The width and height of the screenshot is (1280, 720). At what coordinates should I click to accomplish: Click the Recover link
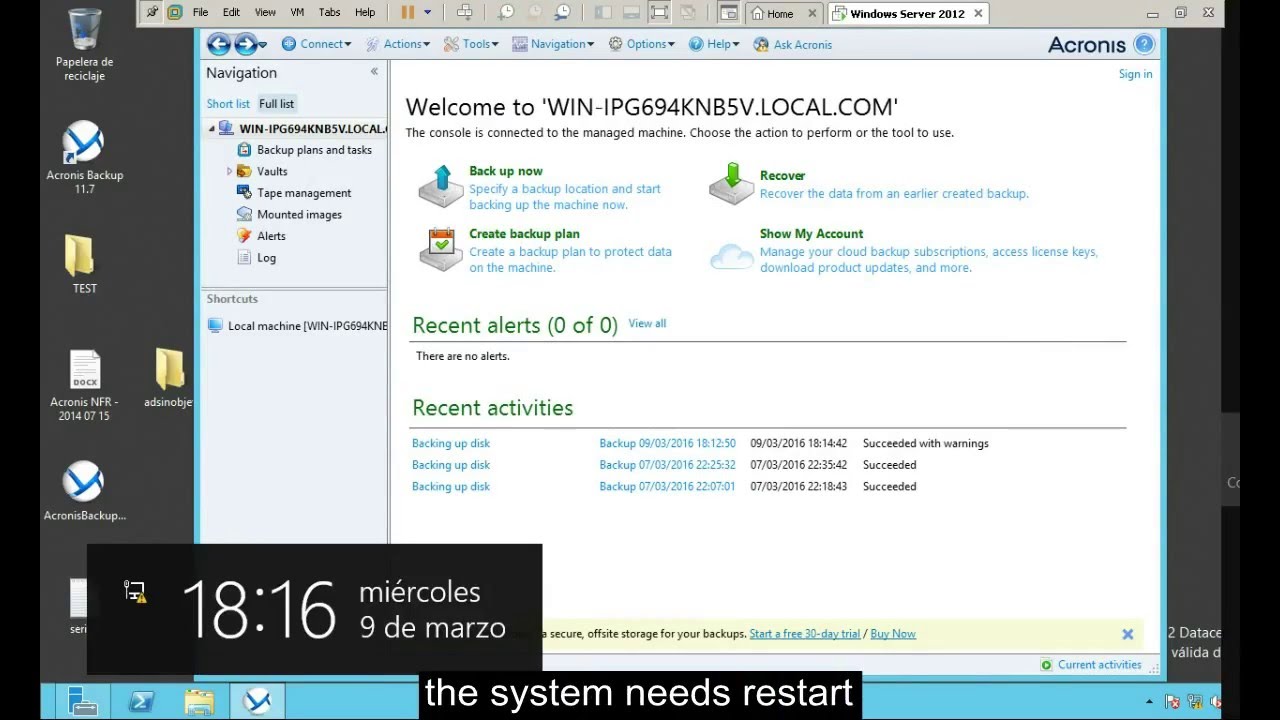[782, 176]
